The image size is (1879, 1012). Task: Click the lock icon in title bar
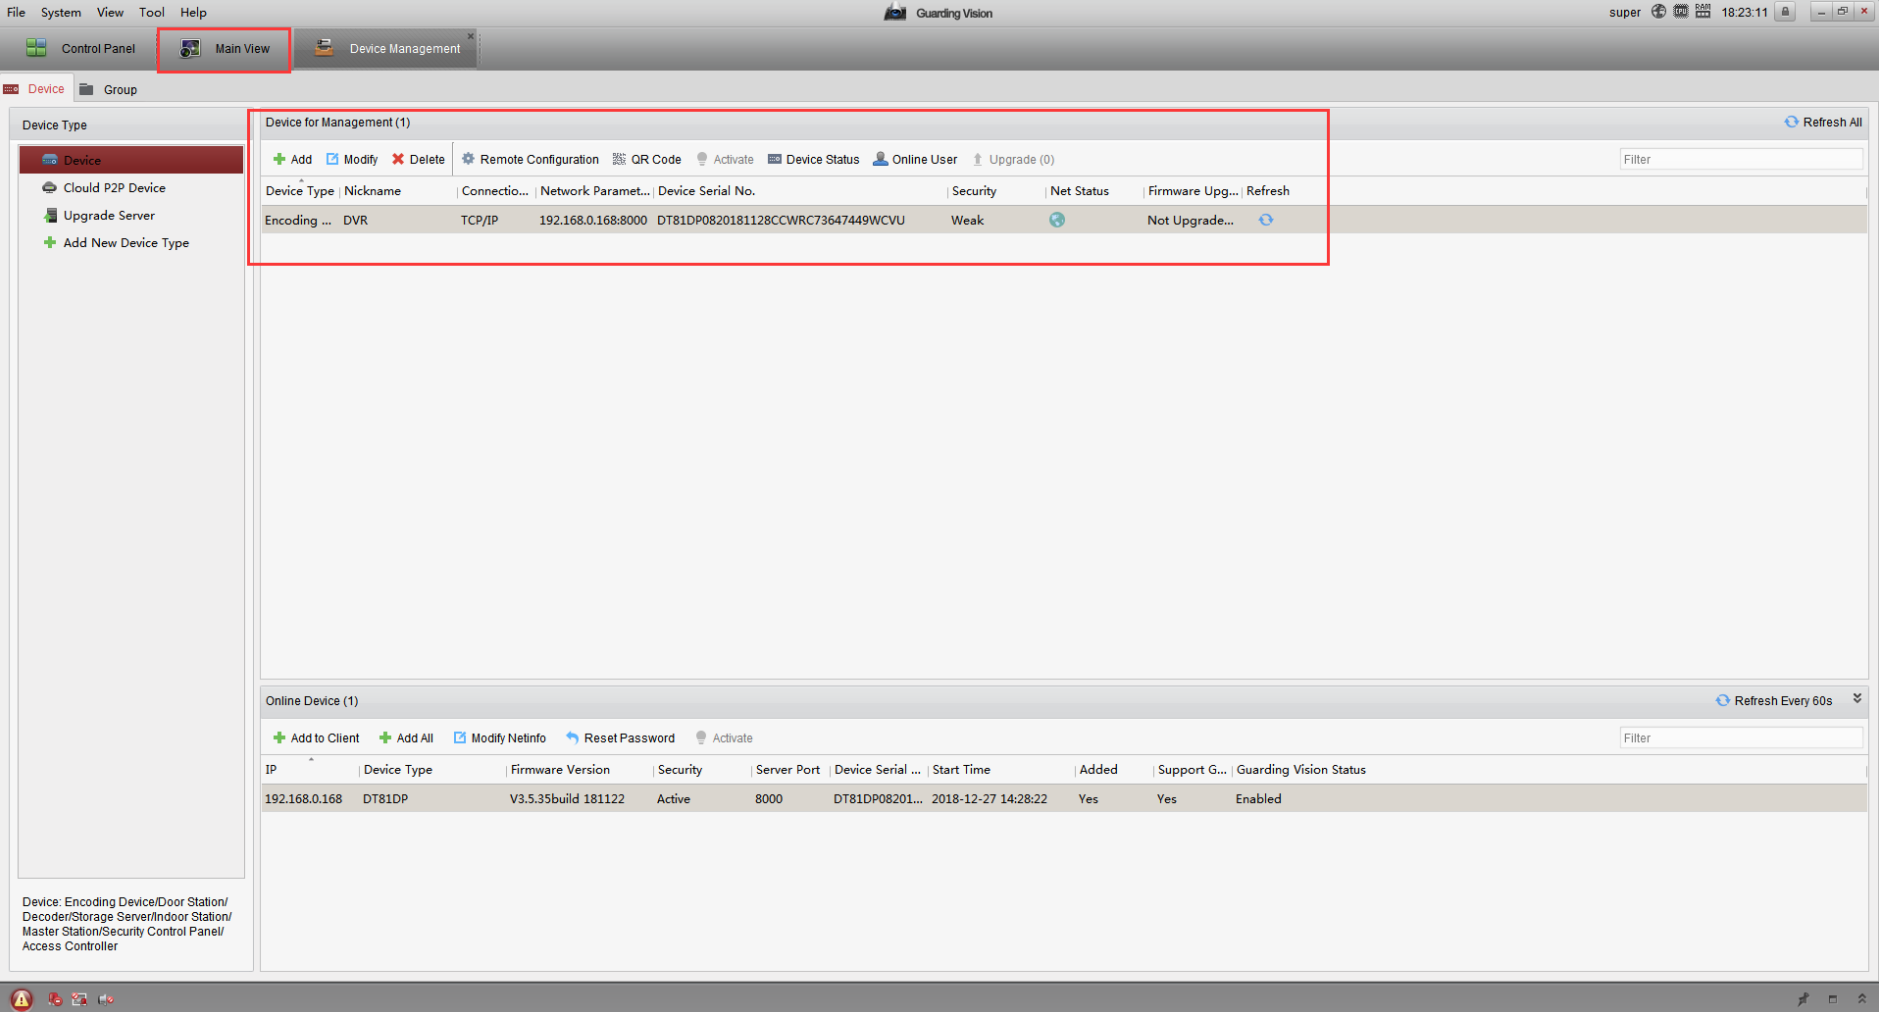[x=1785, y=12]
